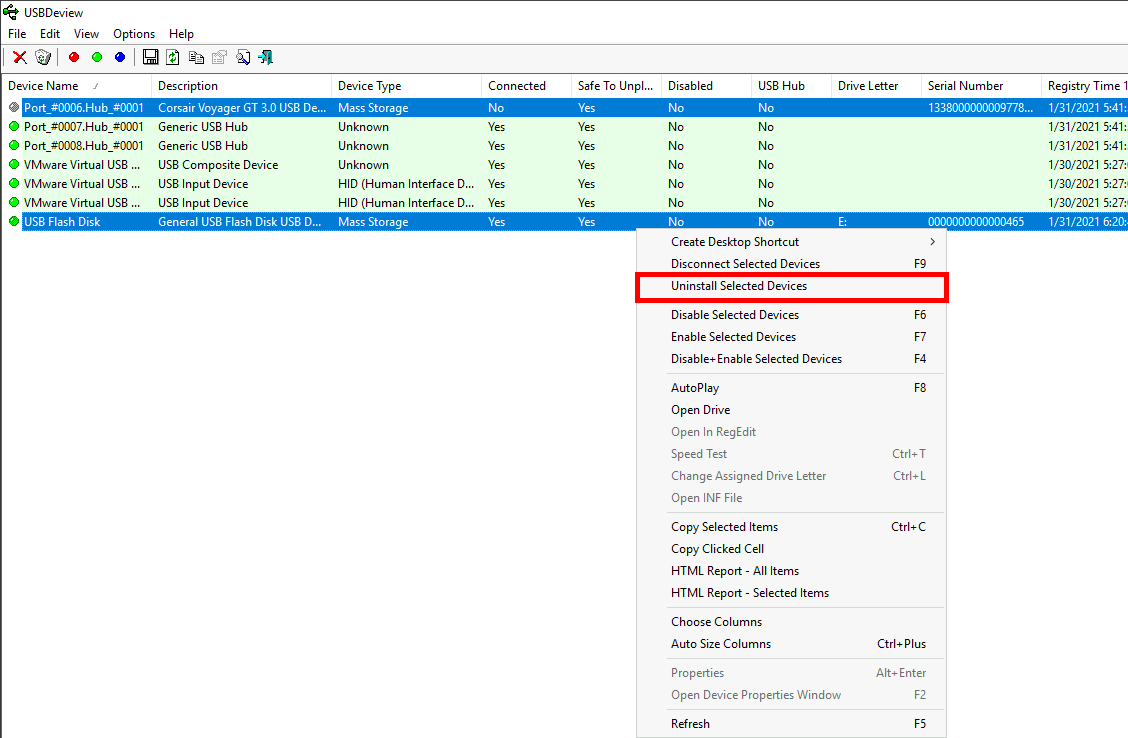The height and width of the screenshot is (738, 1128).
Task: Refresh device list with refresh toolbar icon
Action: (x=171, y=57)
